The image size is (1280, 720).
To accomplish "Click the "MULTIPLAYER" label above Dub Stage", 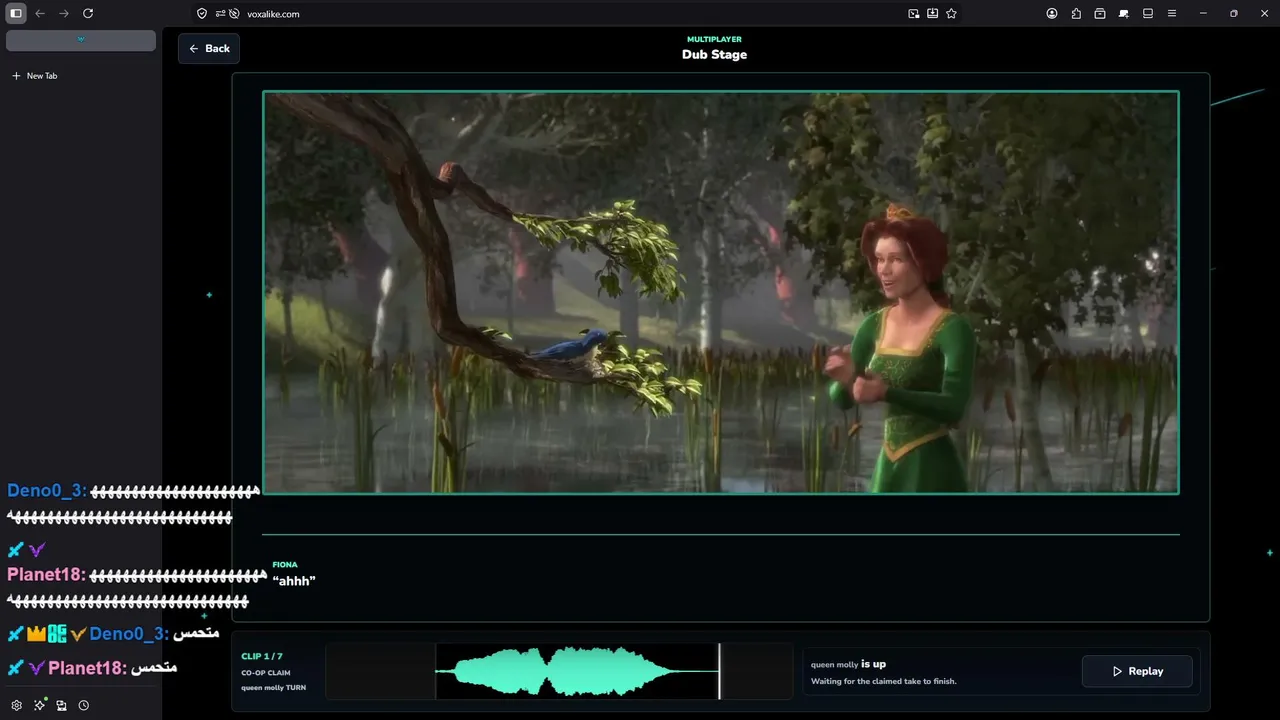I will 714,39.
